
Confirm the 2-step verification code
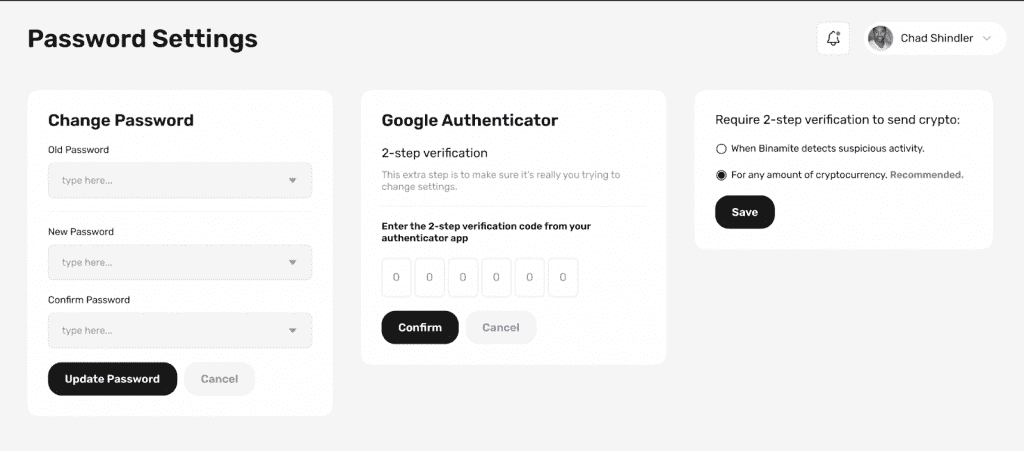point(420,328)
